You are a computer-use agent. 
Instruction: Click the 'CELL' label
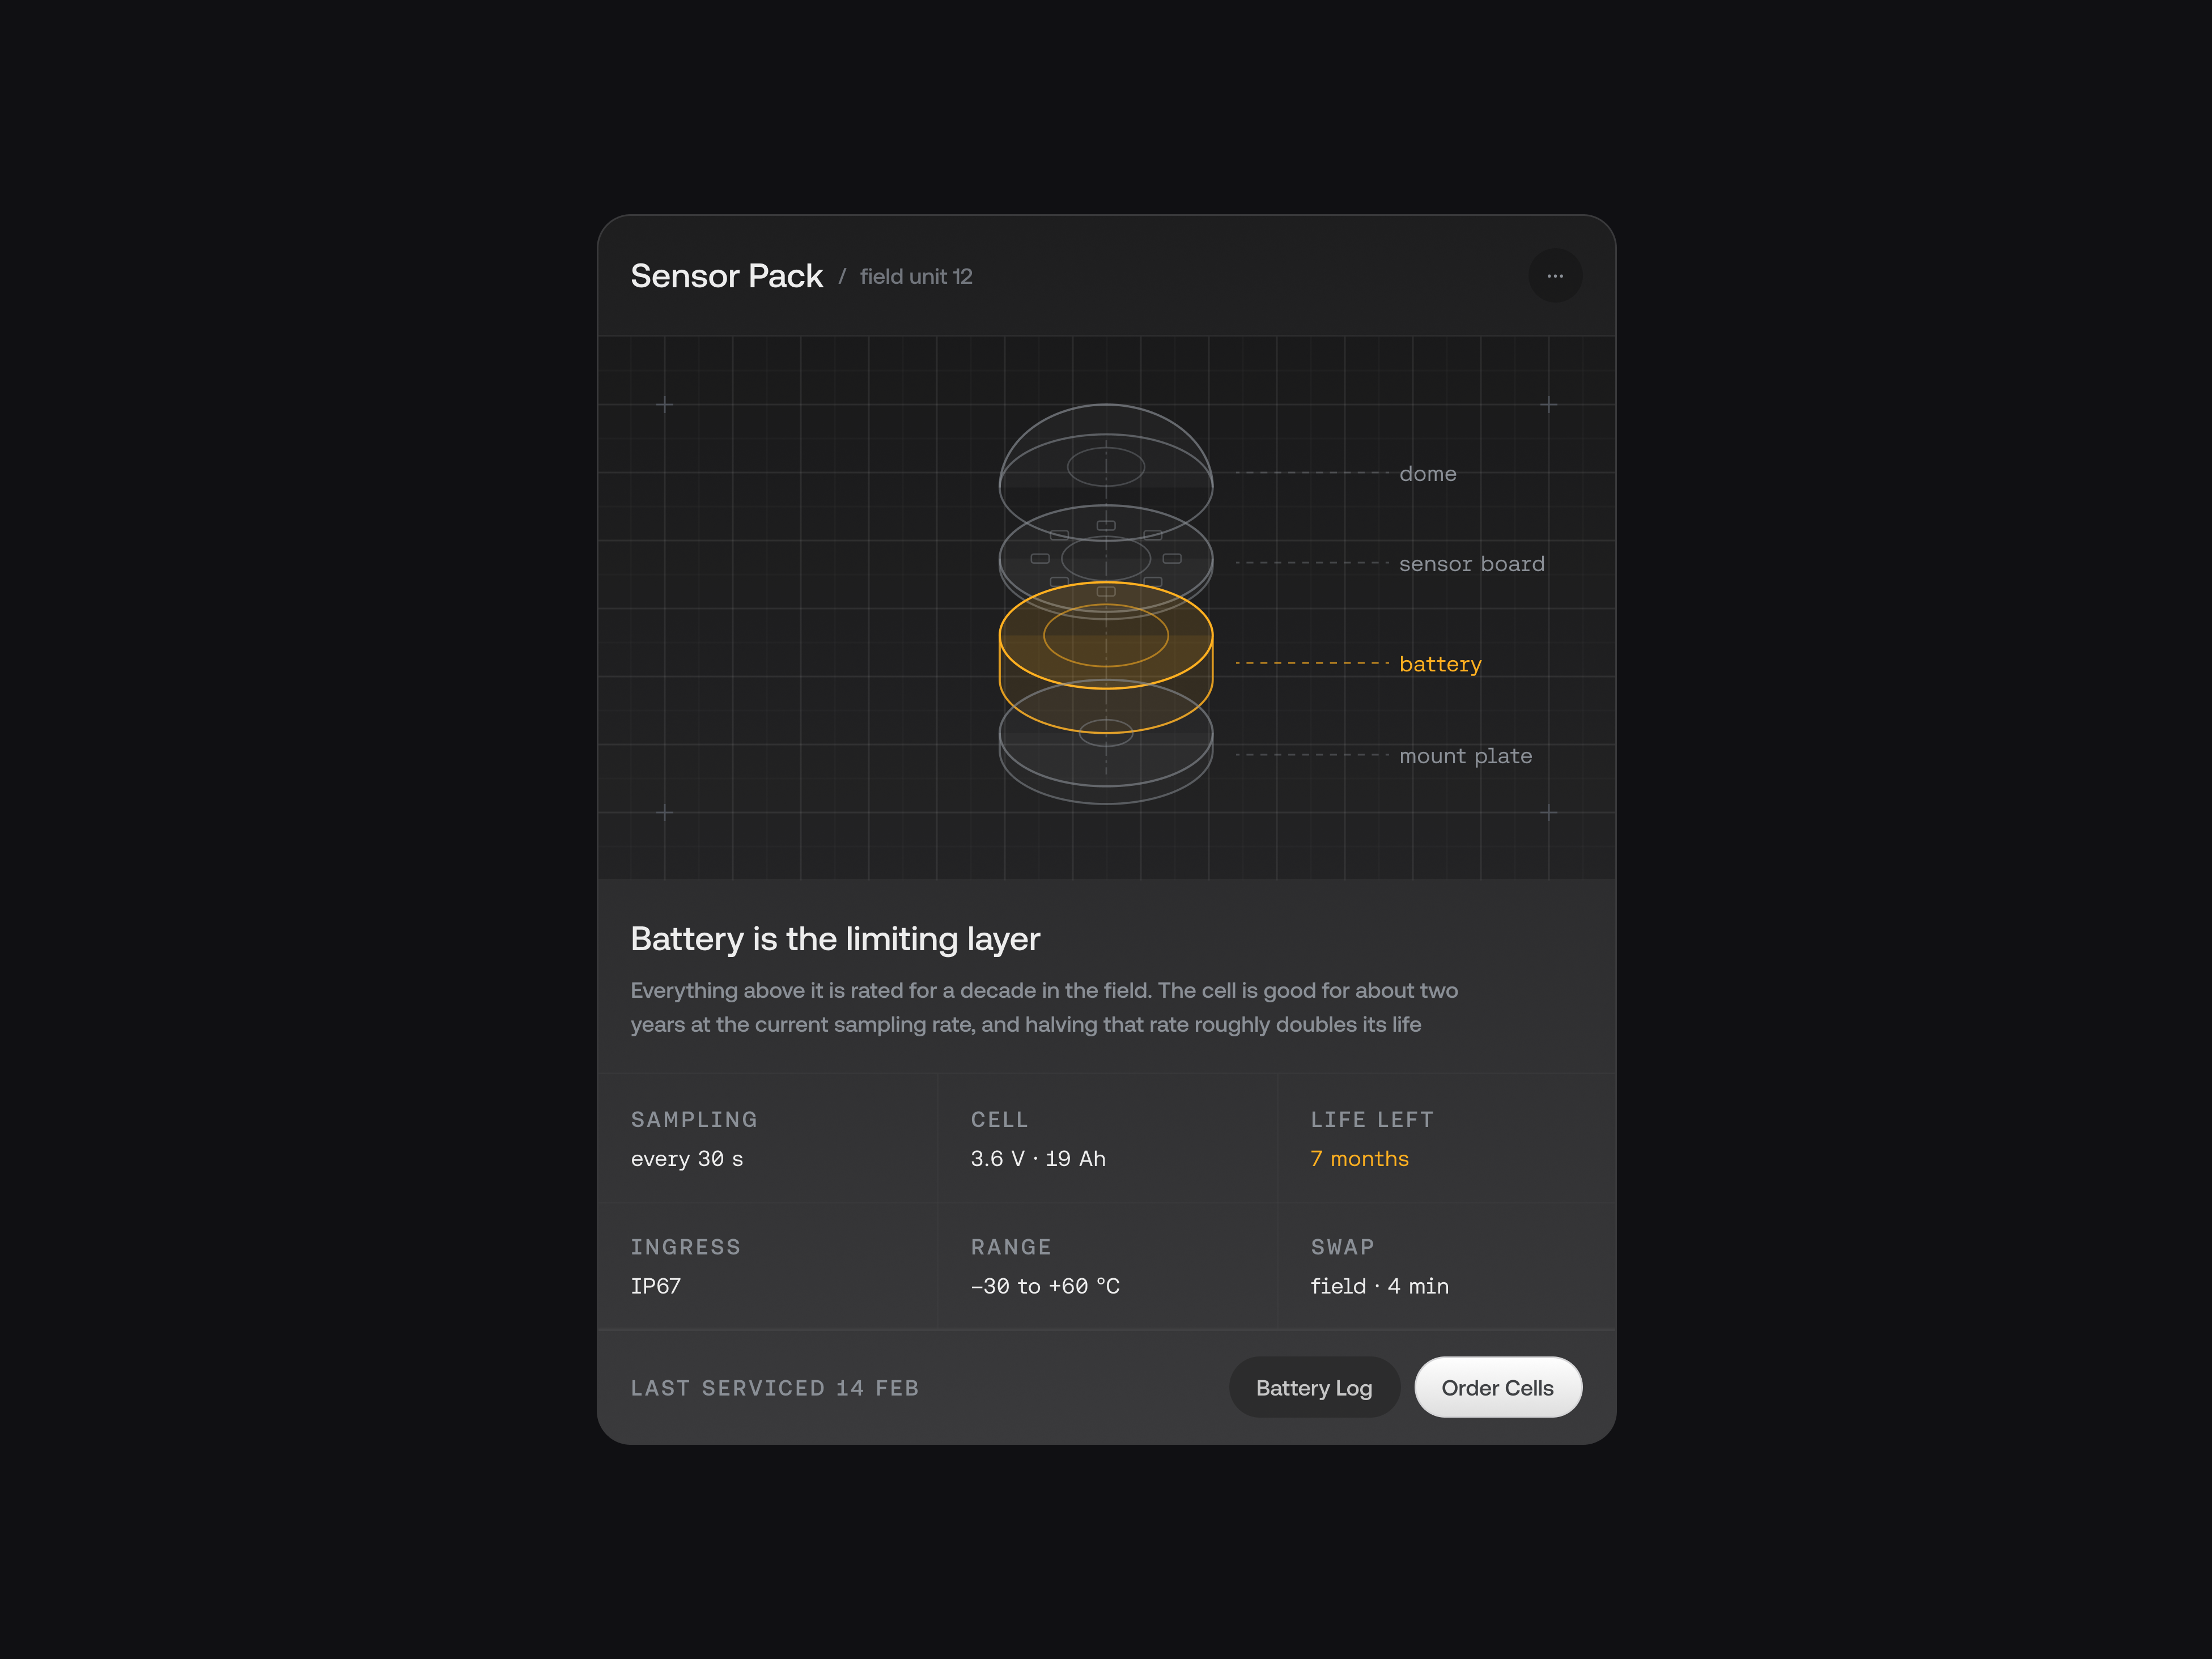pos(999,1120)
